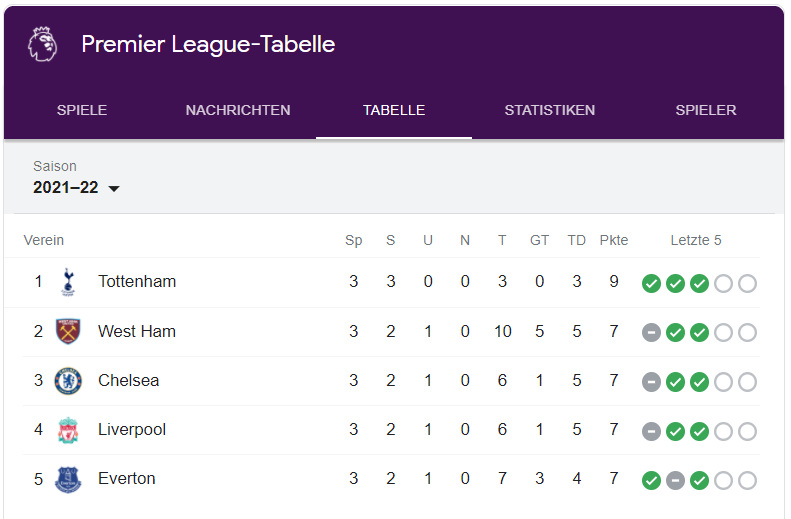Click the Tottenham club crest
The image size is (791, 519).
[x=68, y=282]
